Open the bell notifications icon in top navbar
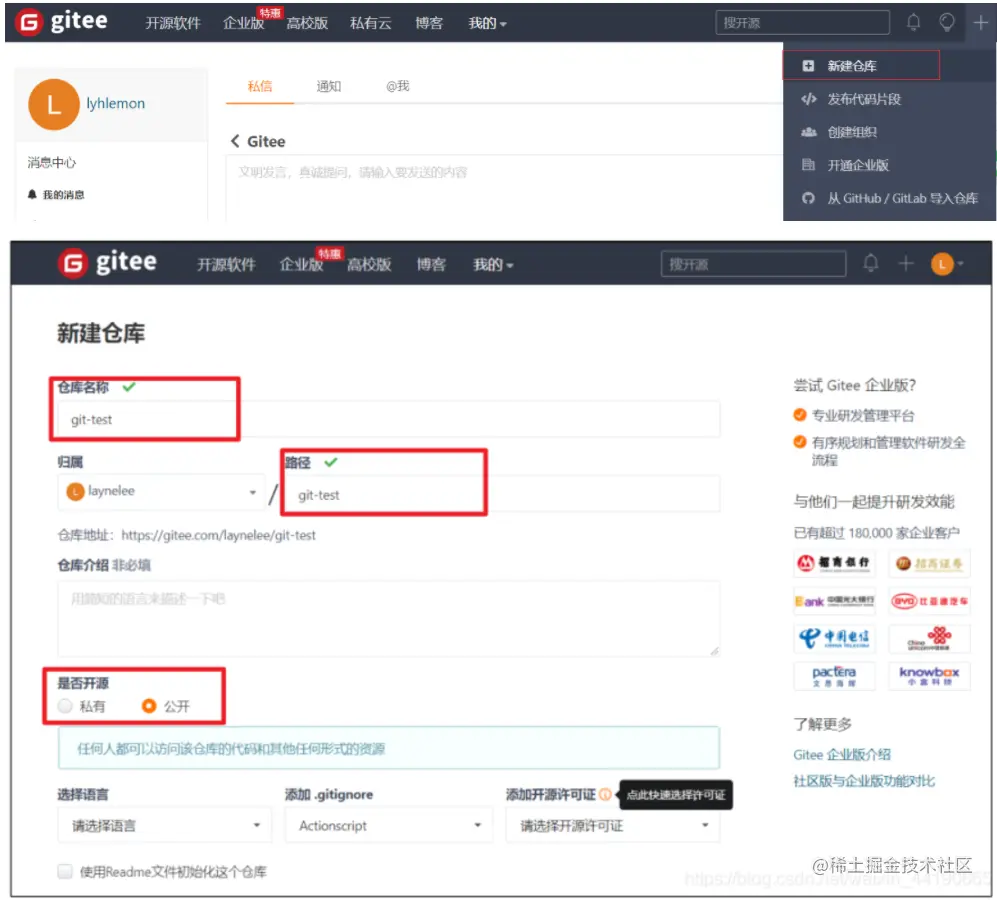The image size is (997, 900). coord(913,23)
